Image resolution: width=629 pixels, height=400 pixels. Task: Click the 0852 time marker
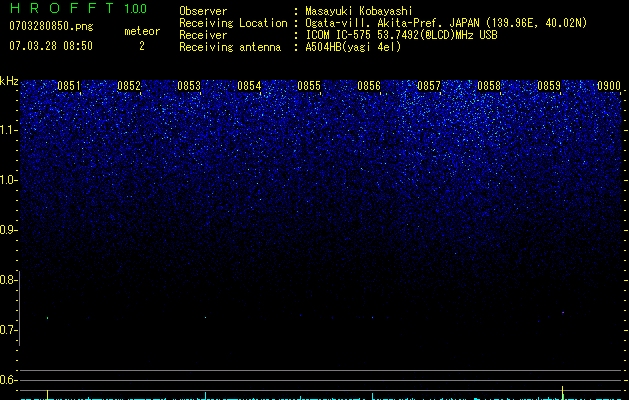129,86
